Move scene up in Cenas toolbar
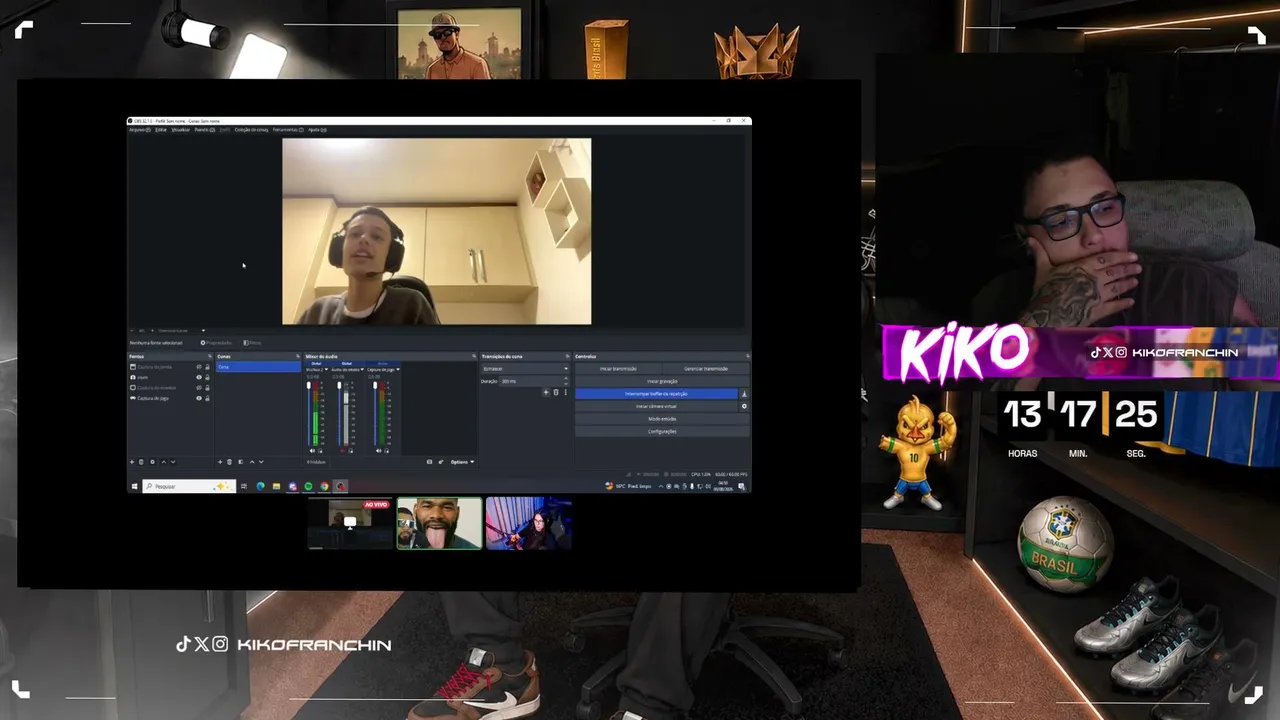This screenshot has width=1280, height=720. pyautogui.click(x=252, y=462)
